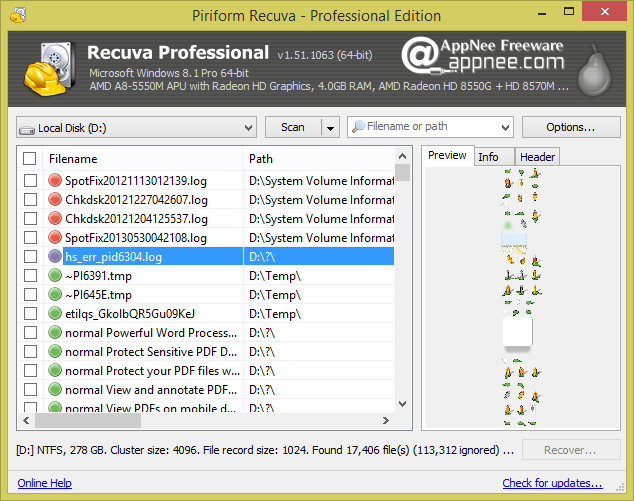Click green dot beside normal Protect Sensitive PDF
The image size is (634, 501).
point(55,351)
